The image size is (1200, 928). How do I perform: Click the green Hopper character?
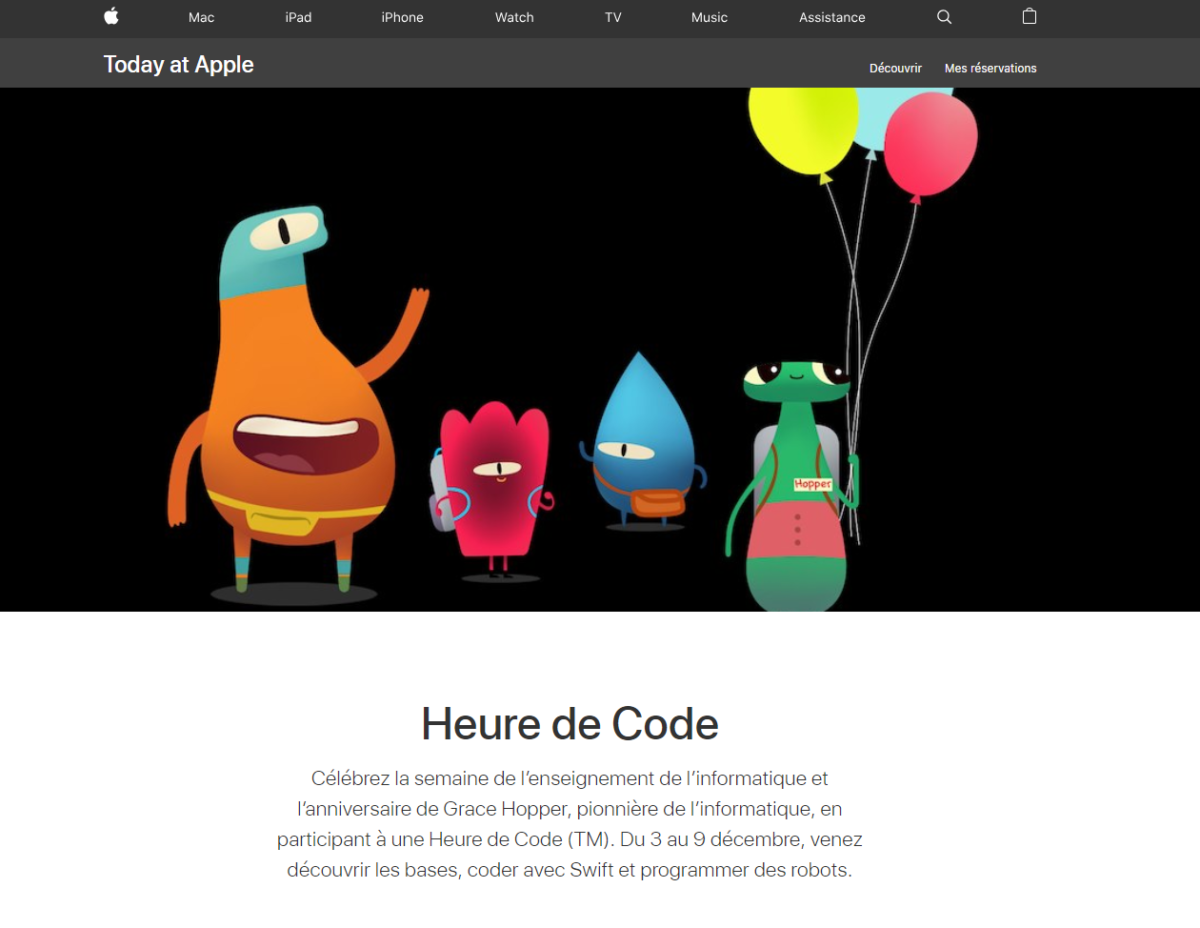click(797, 490)
